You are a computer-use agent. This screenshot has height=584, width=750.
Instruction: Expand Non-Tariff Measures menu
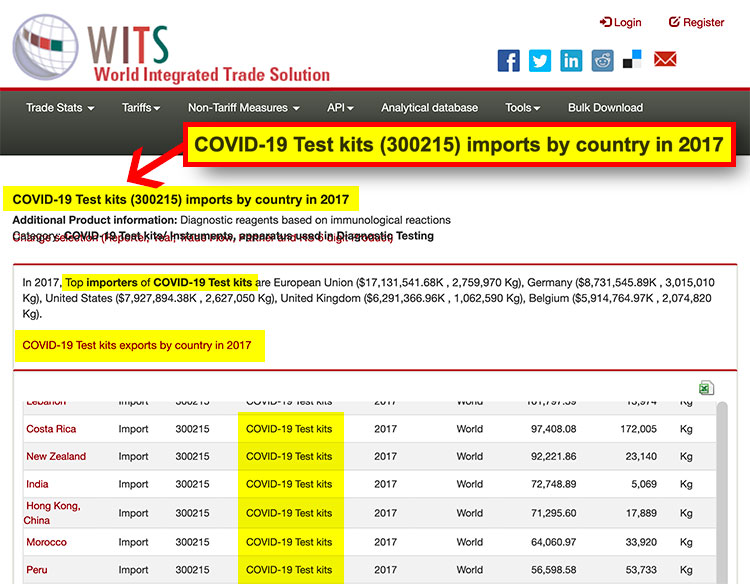pyautogui.click(x=244, y=108)
